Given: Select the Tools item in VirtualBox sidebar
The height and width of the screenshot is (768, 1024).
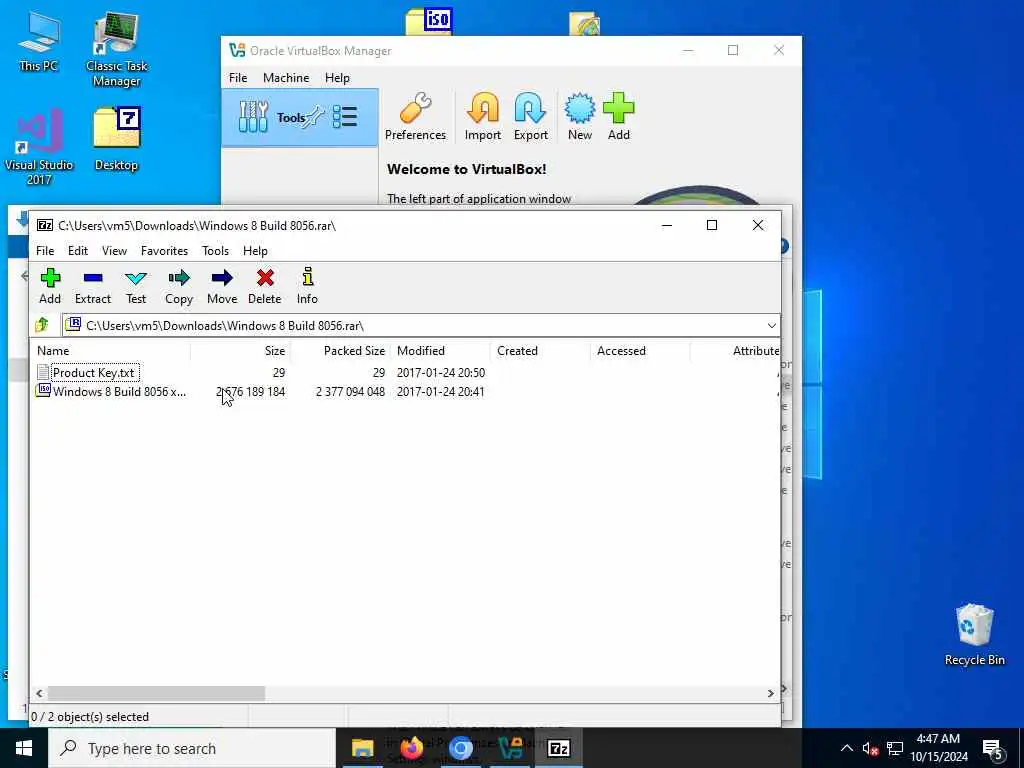Looking at the screenshot, I should click(300, 118).
